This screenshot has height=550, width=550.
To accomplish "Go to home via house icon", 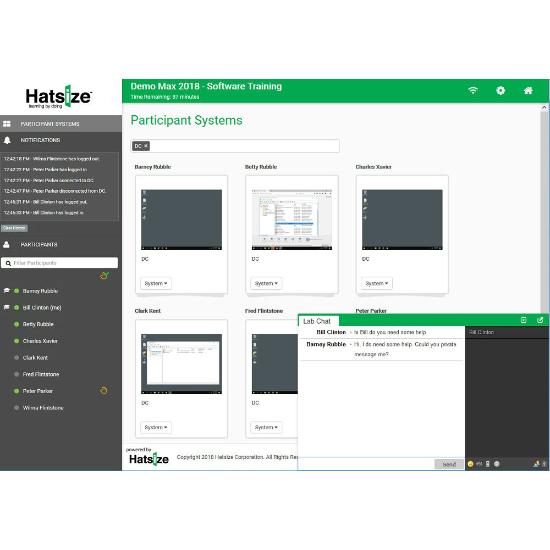I will [x=528, y=90].
